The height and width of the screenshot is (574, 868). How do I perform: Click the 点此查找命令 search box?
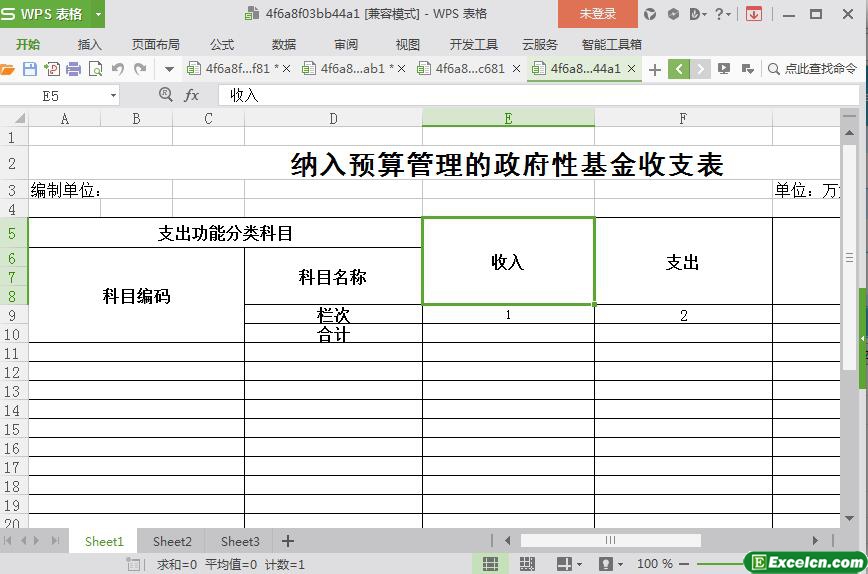813,69
